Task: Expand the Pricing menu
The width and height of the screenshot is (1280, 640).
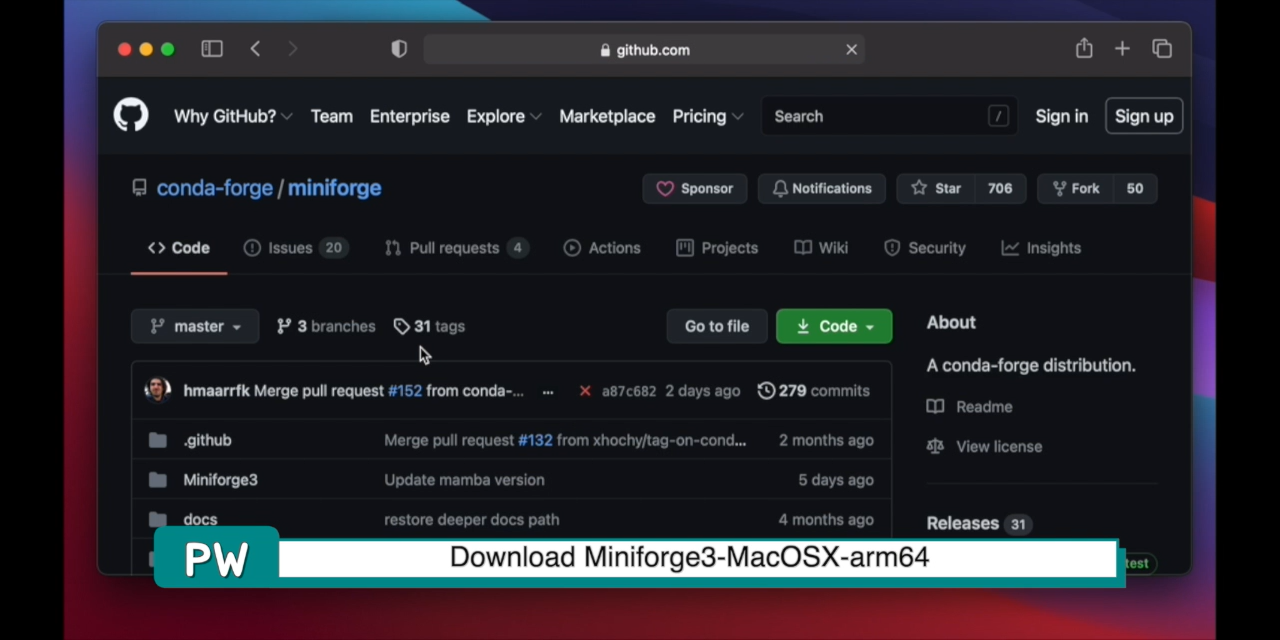Action: pyautogui.click(x=708, y=116)
